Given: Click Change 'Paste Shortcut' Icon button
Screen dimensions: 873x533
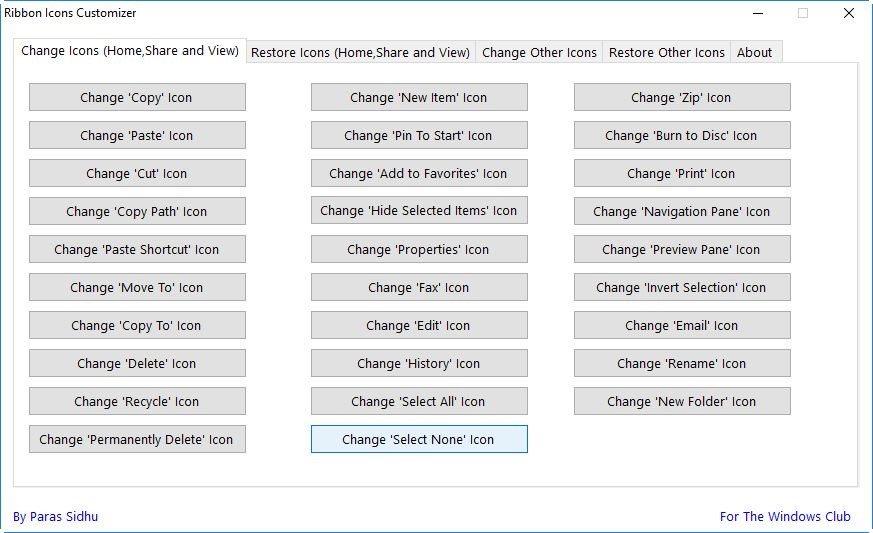Looking at the screenshot, I should tap(137, 249).
